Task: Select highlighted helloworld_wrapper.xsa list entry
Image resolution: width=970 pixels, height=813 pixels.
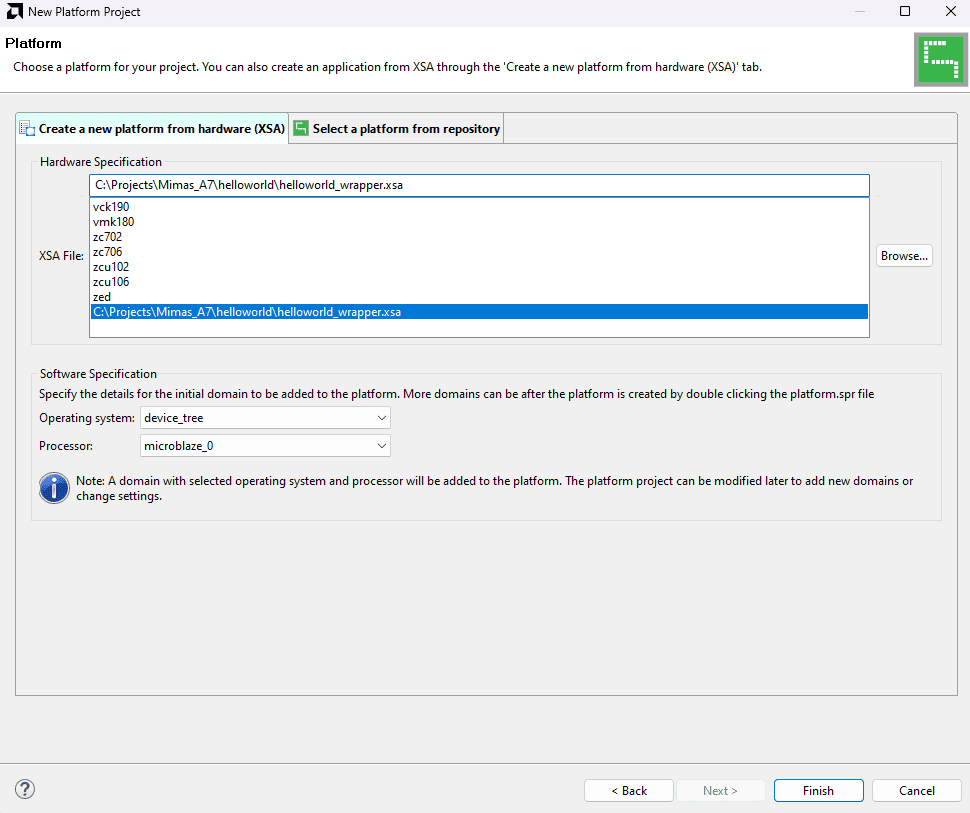Action: [x=247, y=312]
